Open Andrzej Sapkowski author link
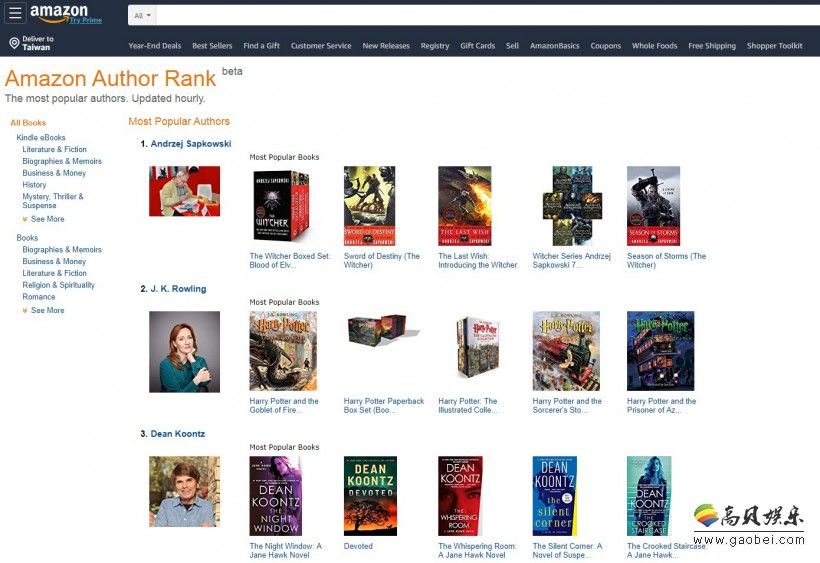Screen dimensions: 820x563 pos(191,144)
